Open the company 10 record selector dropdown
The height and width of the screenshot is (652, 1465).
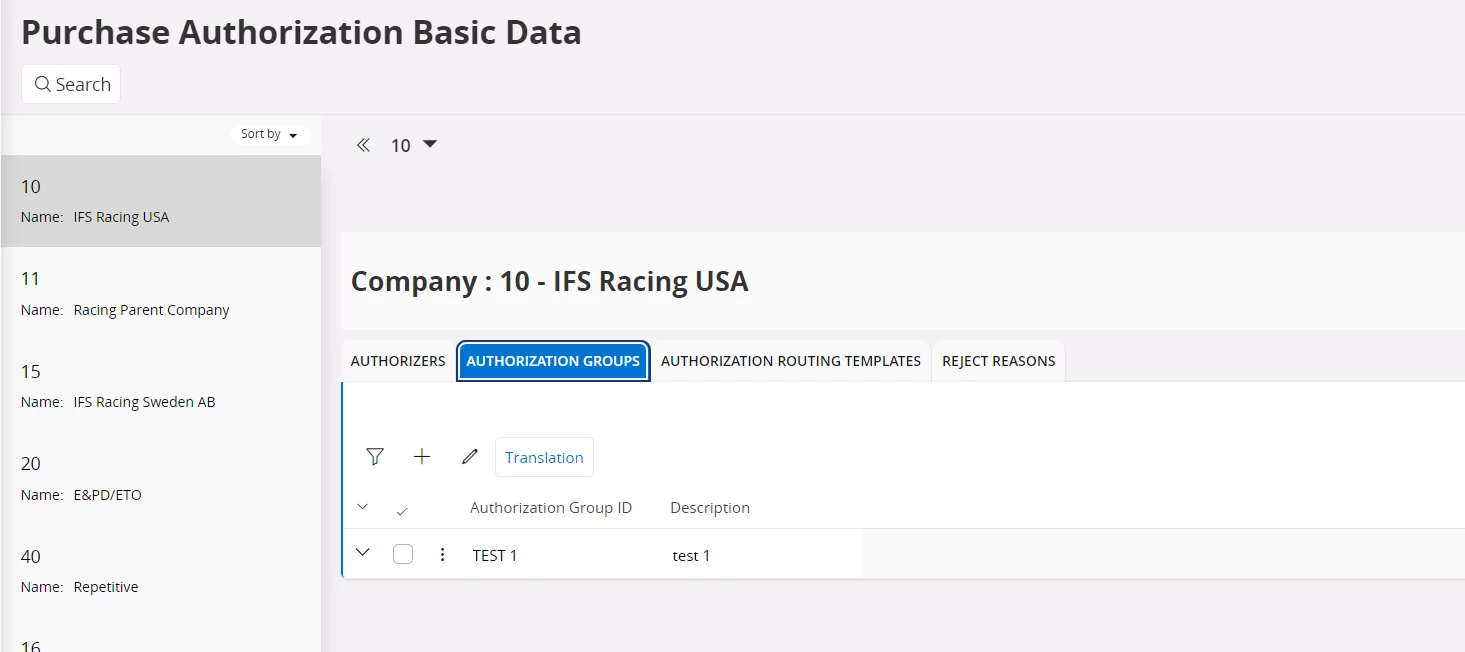[429, 145]
